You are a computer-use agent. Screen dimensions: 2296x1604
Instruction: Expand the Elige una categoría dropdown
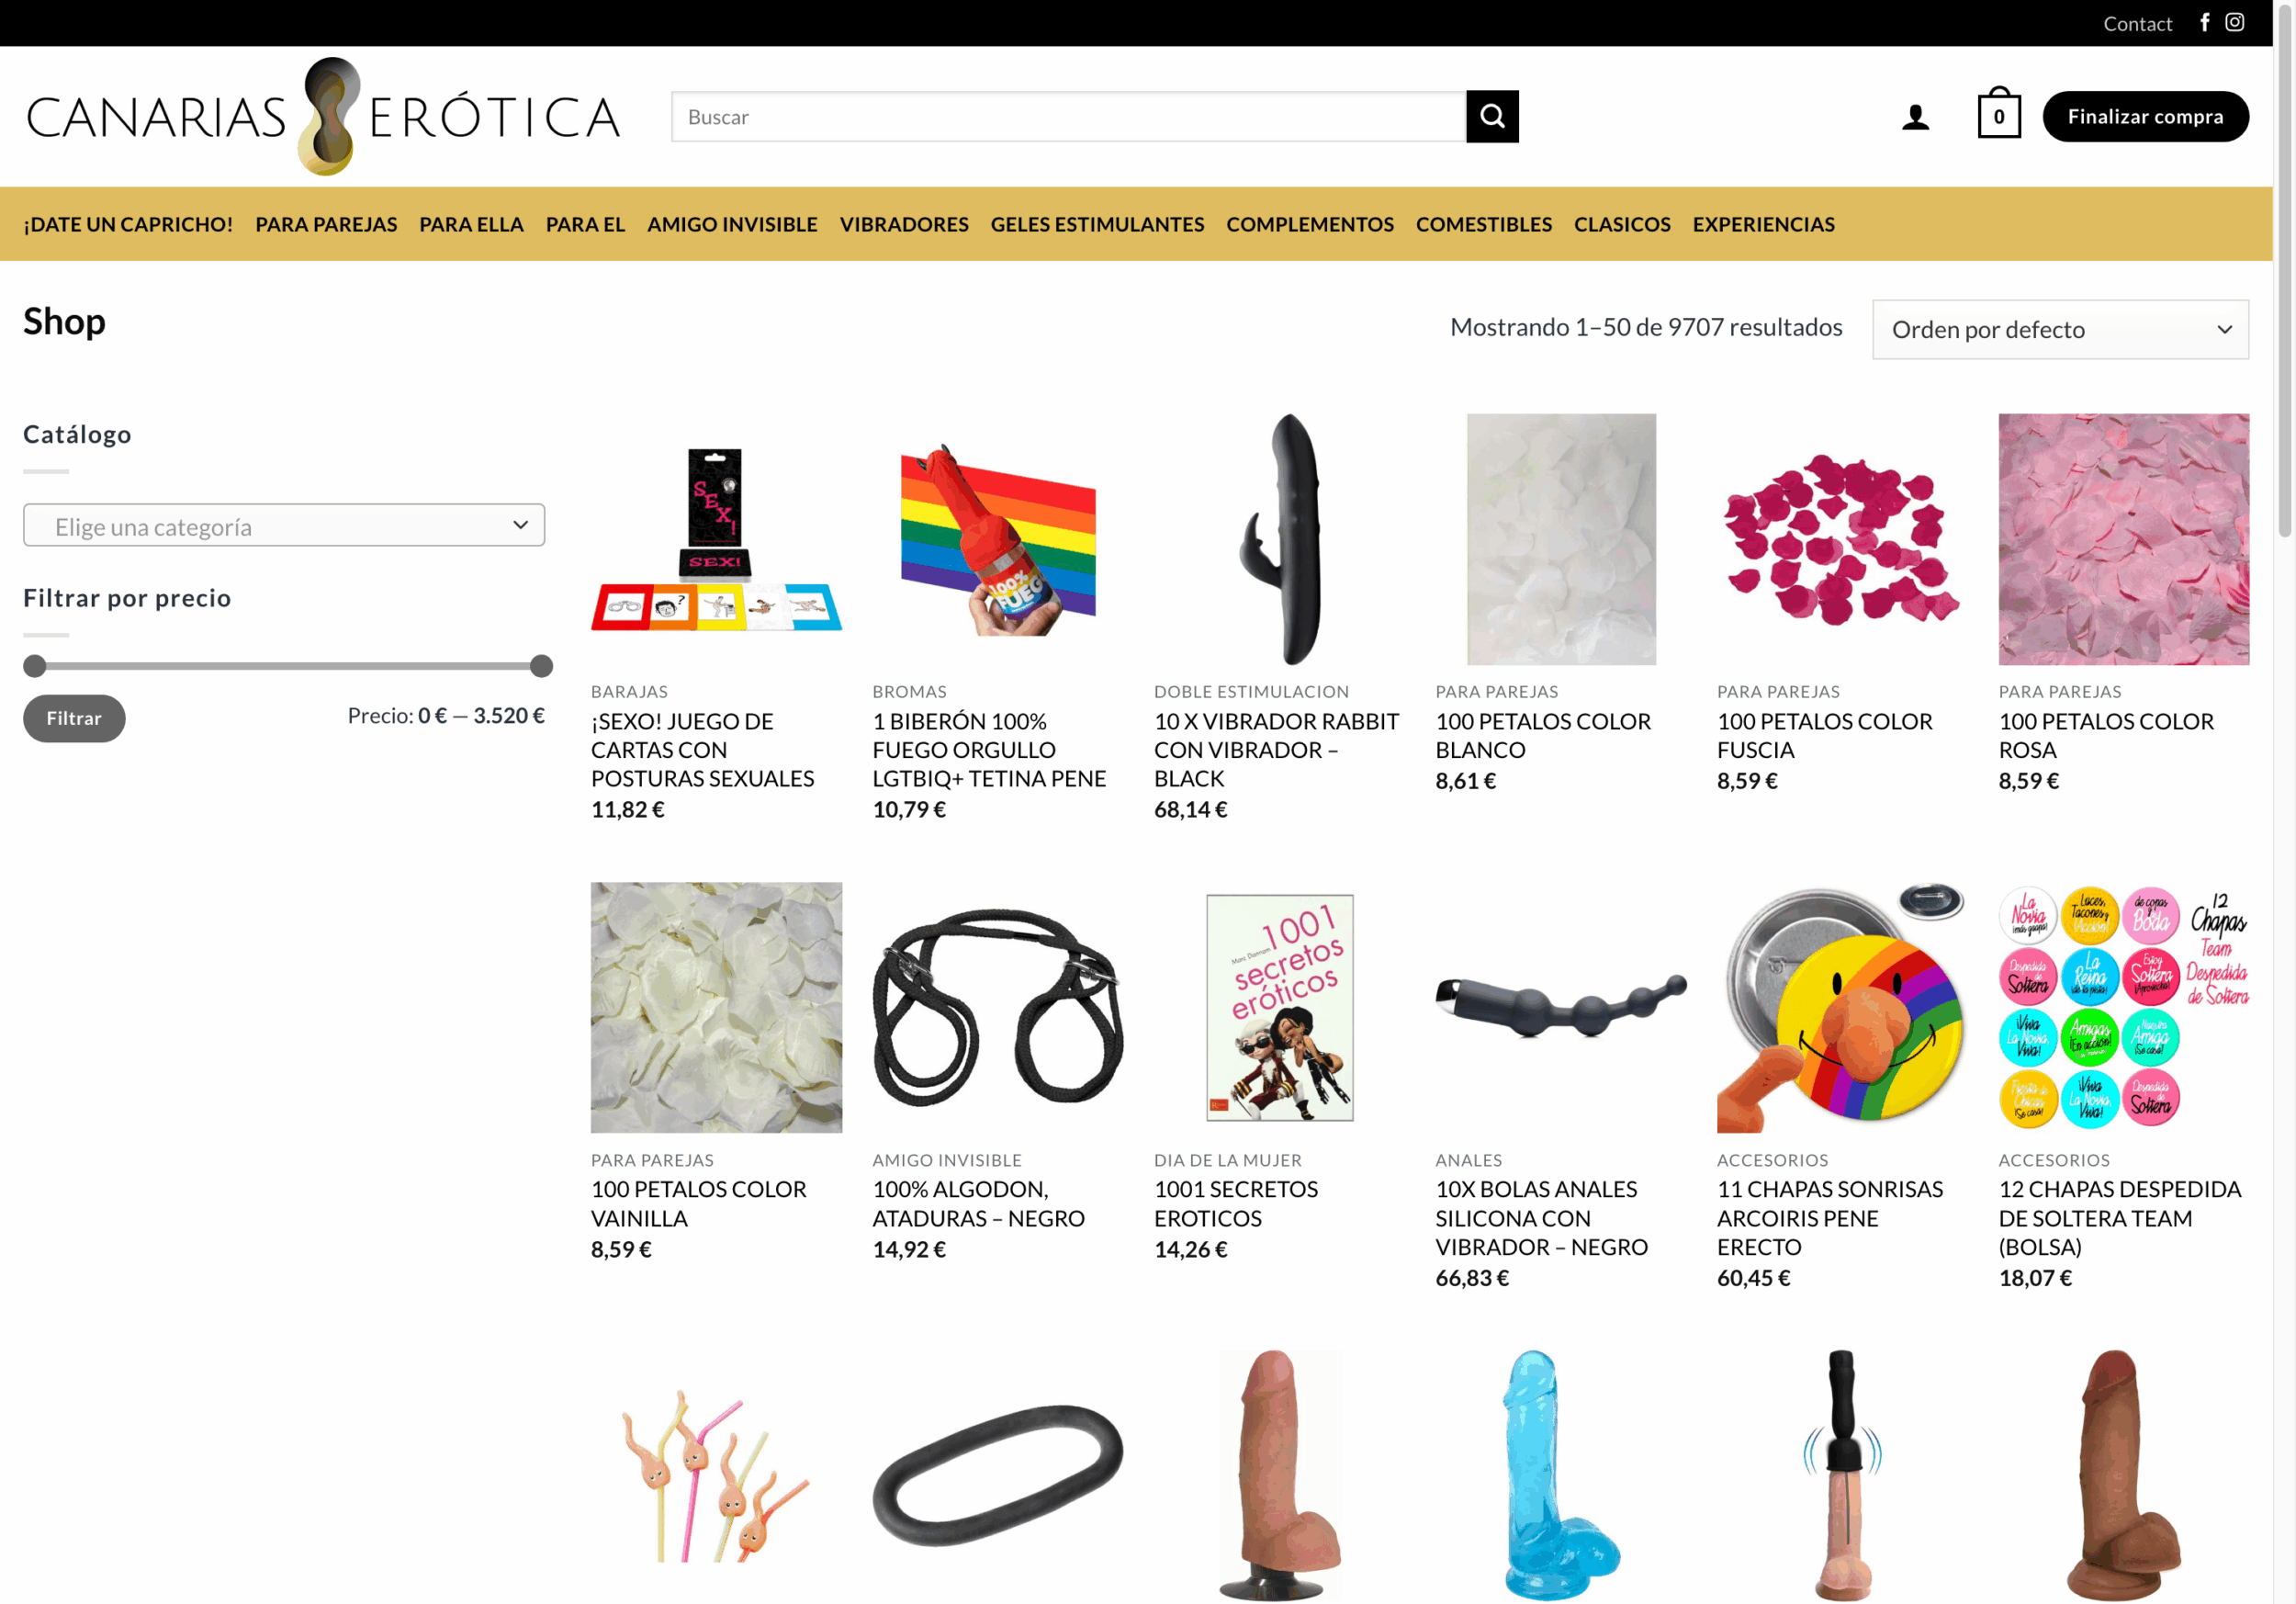click(284, 526)
